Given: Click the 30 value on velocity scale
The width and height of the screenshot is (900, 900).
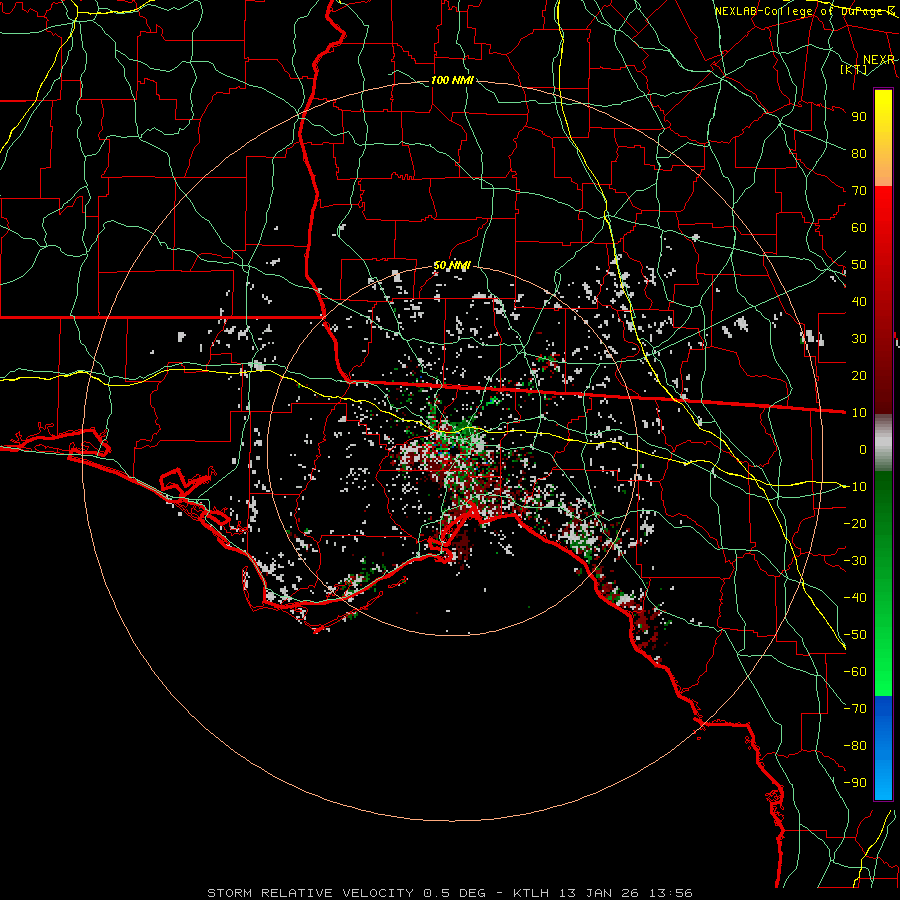Looking at the screenshot, I should pyautogui.click(x=859, y=339).
